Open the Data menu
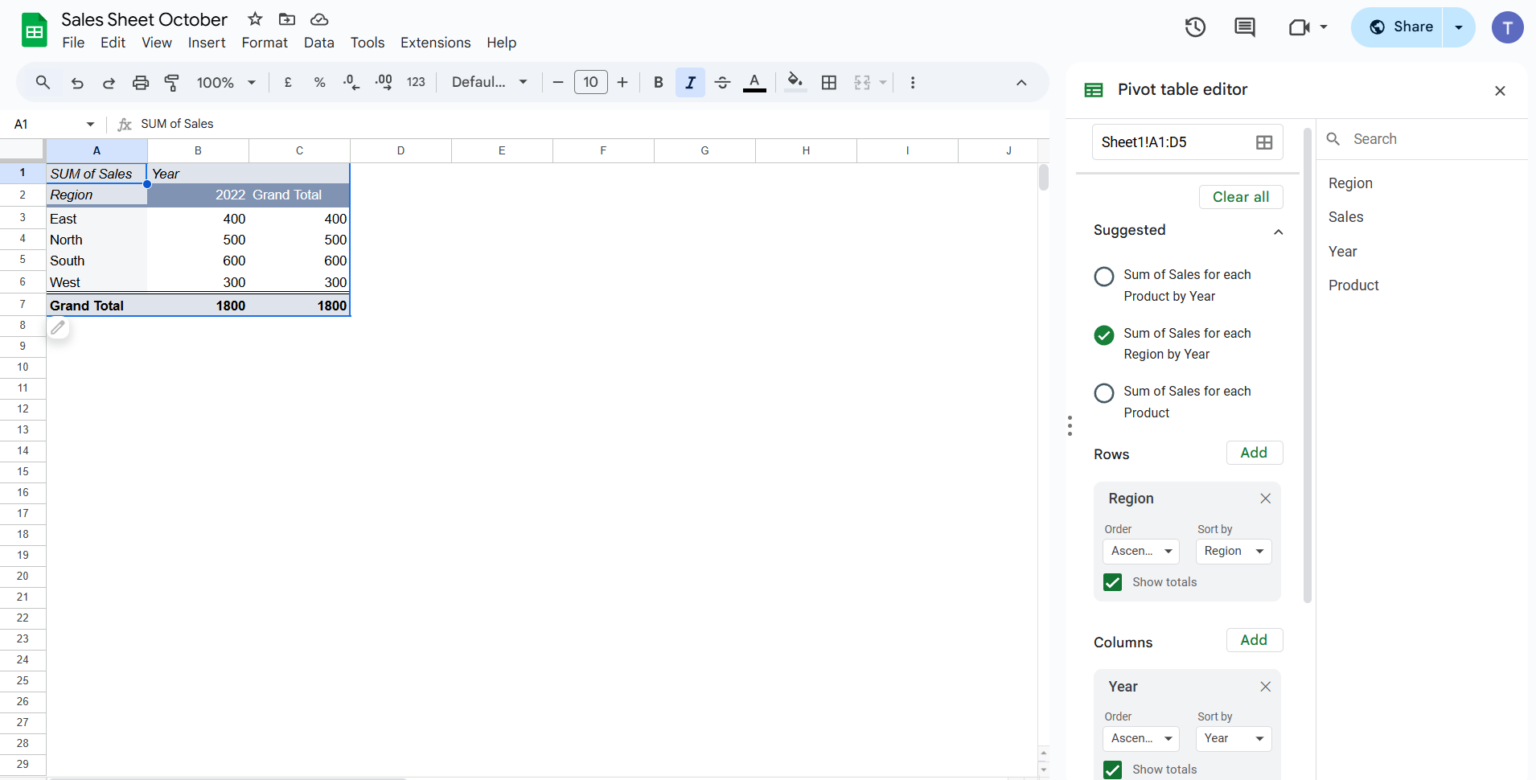Image resolution: width=1536 pixels, height=780 pixels. pyautogui.click(x=318, y=42)
